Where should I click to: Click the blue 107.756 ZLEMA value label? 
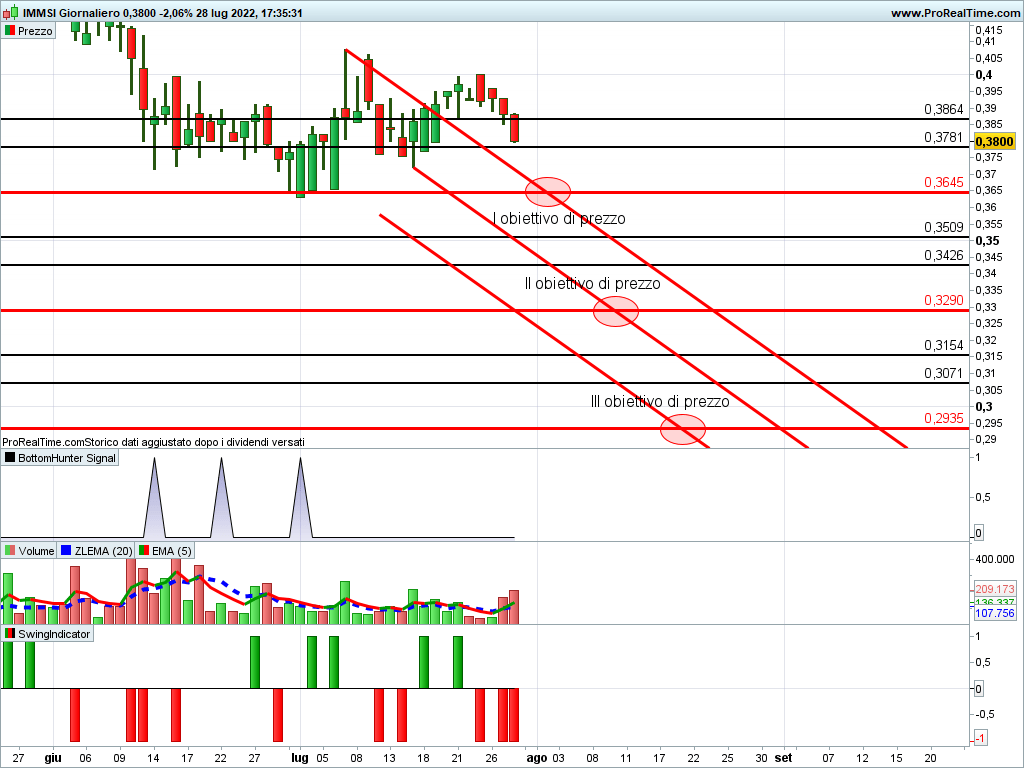click(x=994, y=613)
